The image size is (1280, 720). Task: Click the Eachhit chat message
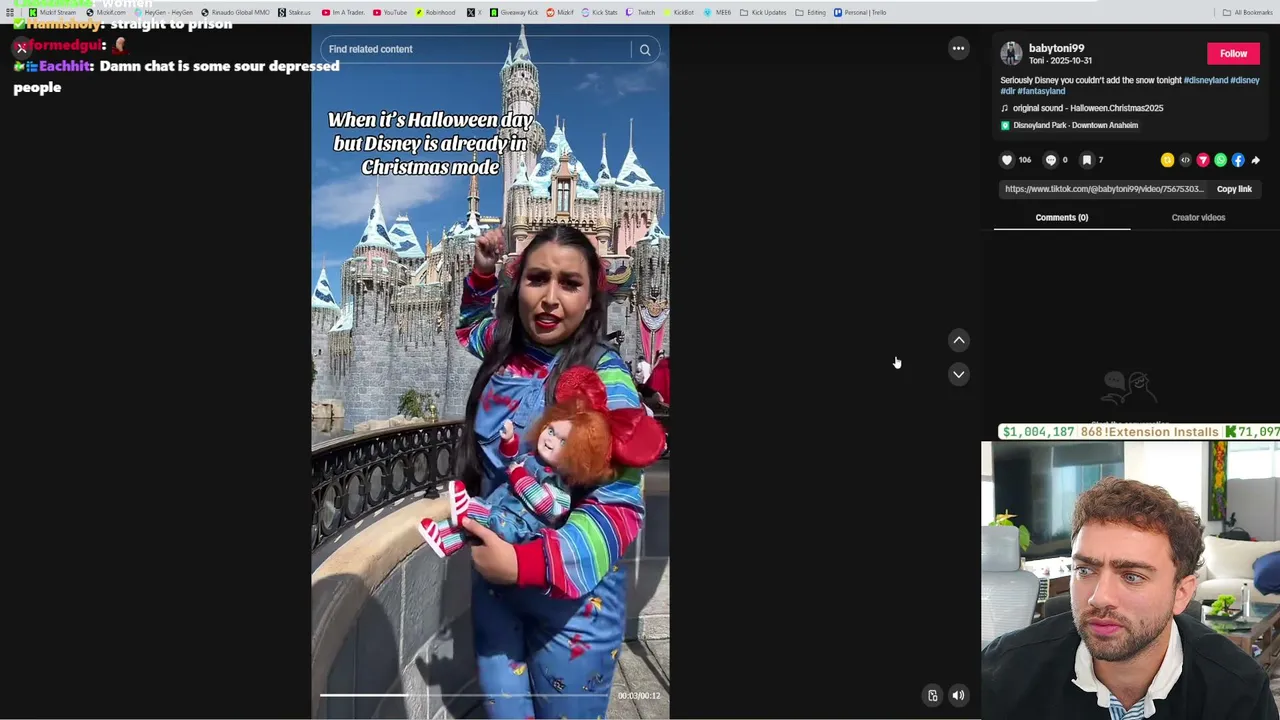[x=177, y=76]
